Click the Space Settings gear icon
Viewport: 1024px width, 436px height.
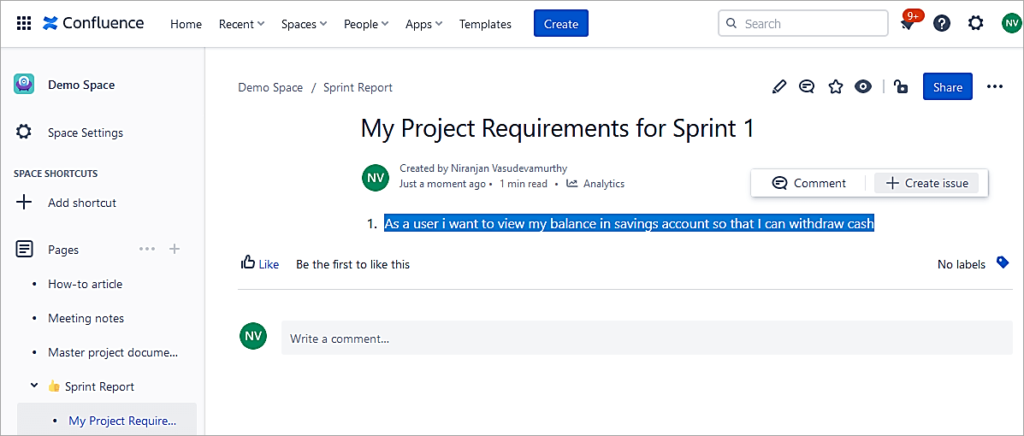[x=24, y=132]
